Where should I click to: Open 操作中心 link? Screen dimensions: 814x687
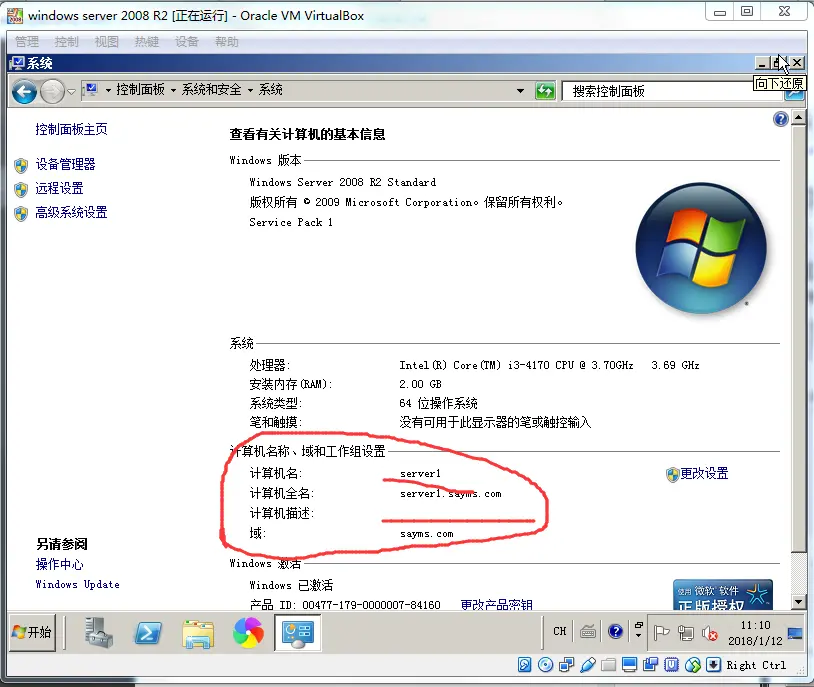(x=59, y=564)
